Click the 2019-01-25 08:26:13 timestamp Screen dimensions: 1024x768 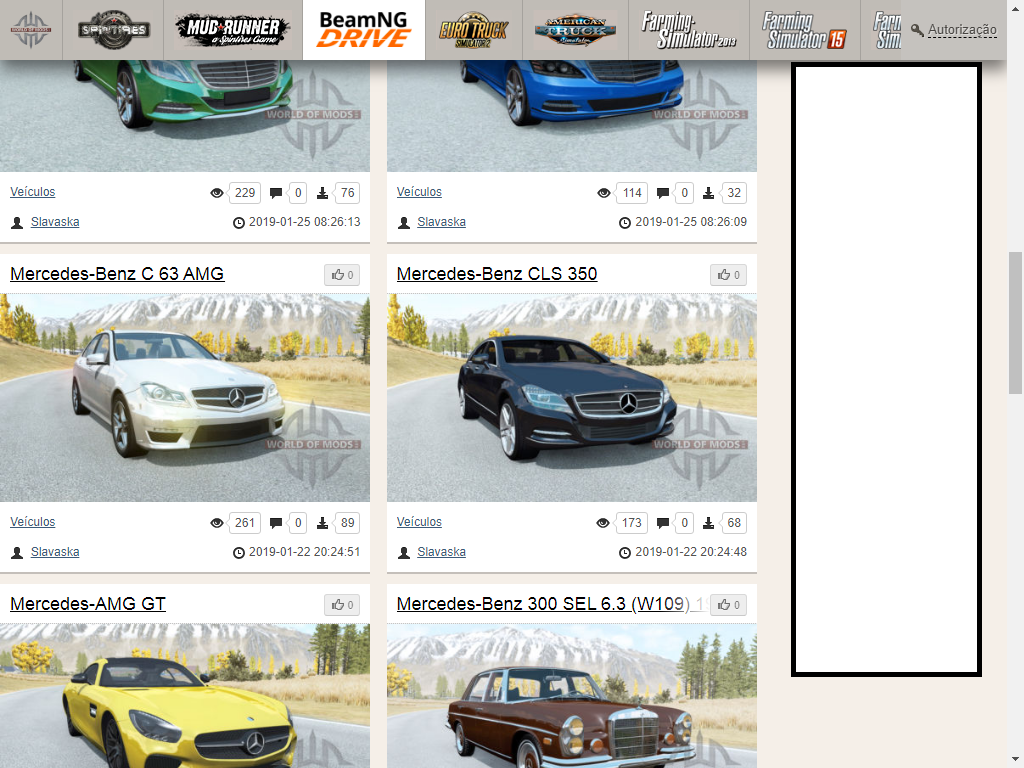click(304, 222)
